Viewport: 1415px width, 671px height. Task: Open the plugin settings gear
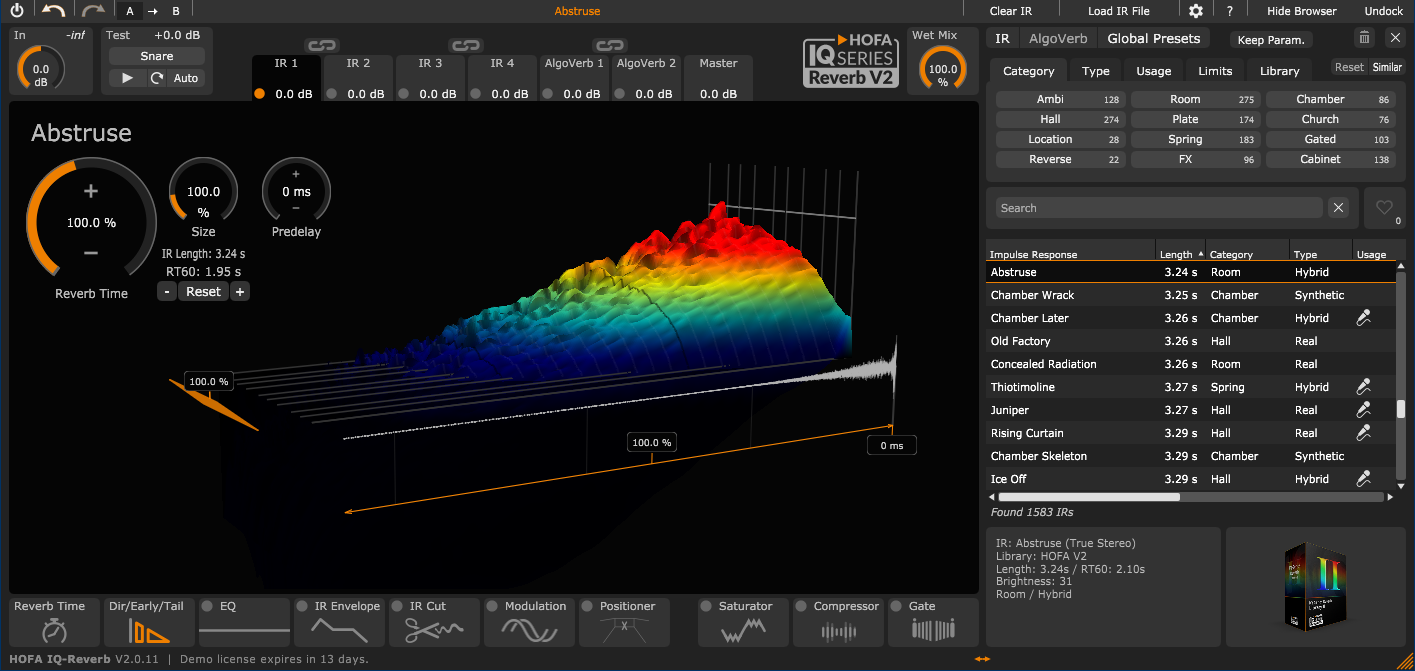coord(1196,10)
